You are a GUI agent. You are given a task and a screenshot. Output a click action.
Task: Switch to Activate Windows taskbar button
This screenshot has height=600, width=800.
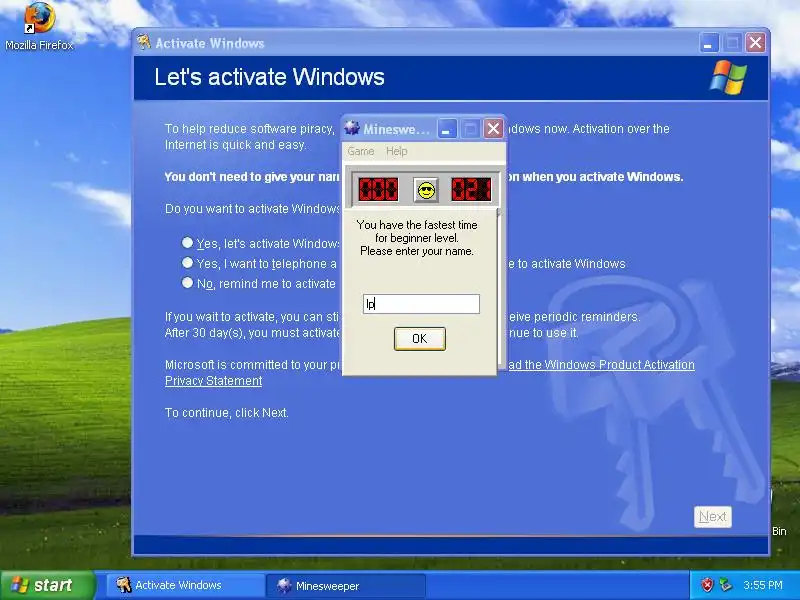click(185, 585)
